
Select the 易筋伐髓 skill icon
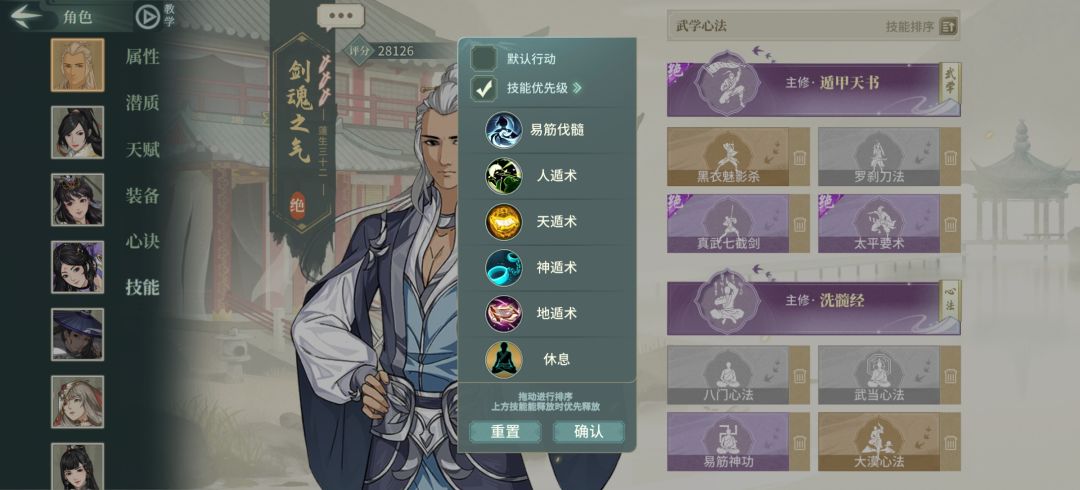click(x=503, y=130)
